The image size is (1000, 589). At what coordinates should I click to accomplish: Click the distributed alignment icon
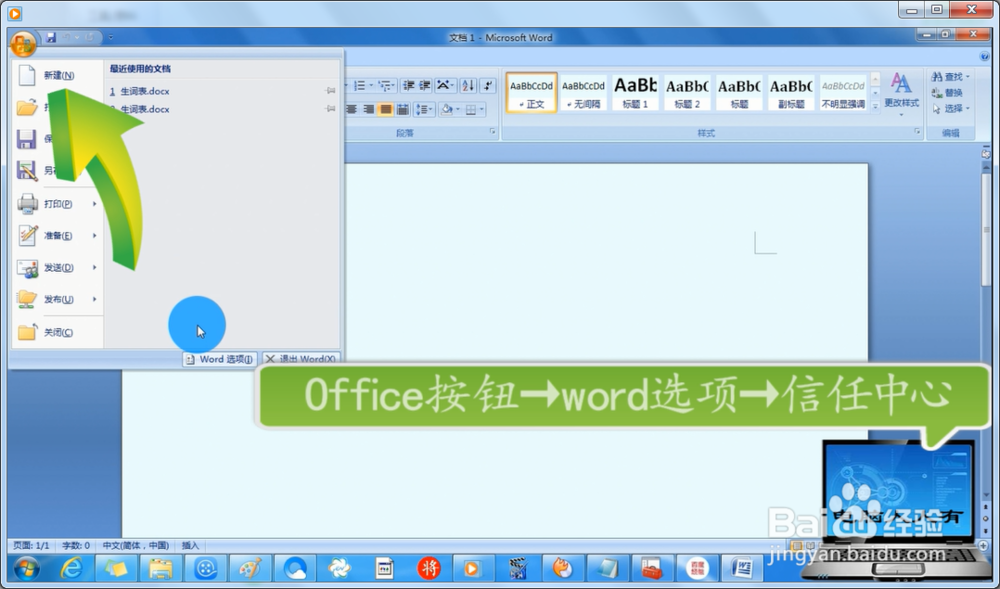coord(402,110)
